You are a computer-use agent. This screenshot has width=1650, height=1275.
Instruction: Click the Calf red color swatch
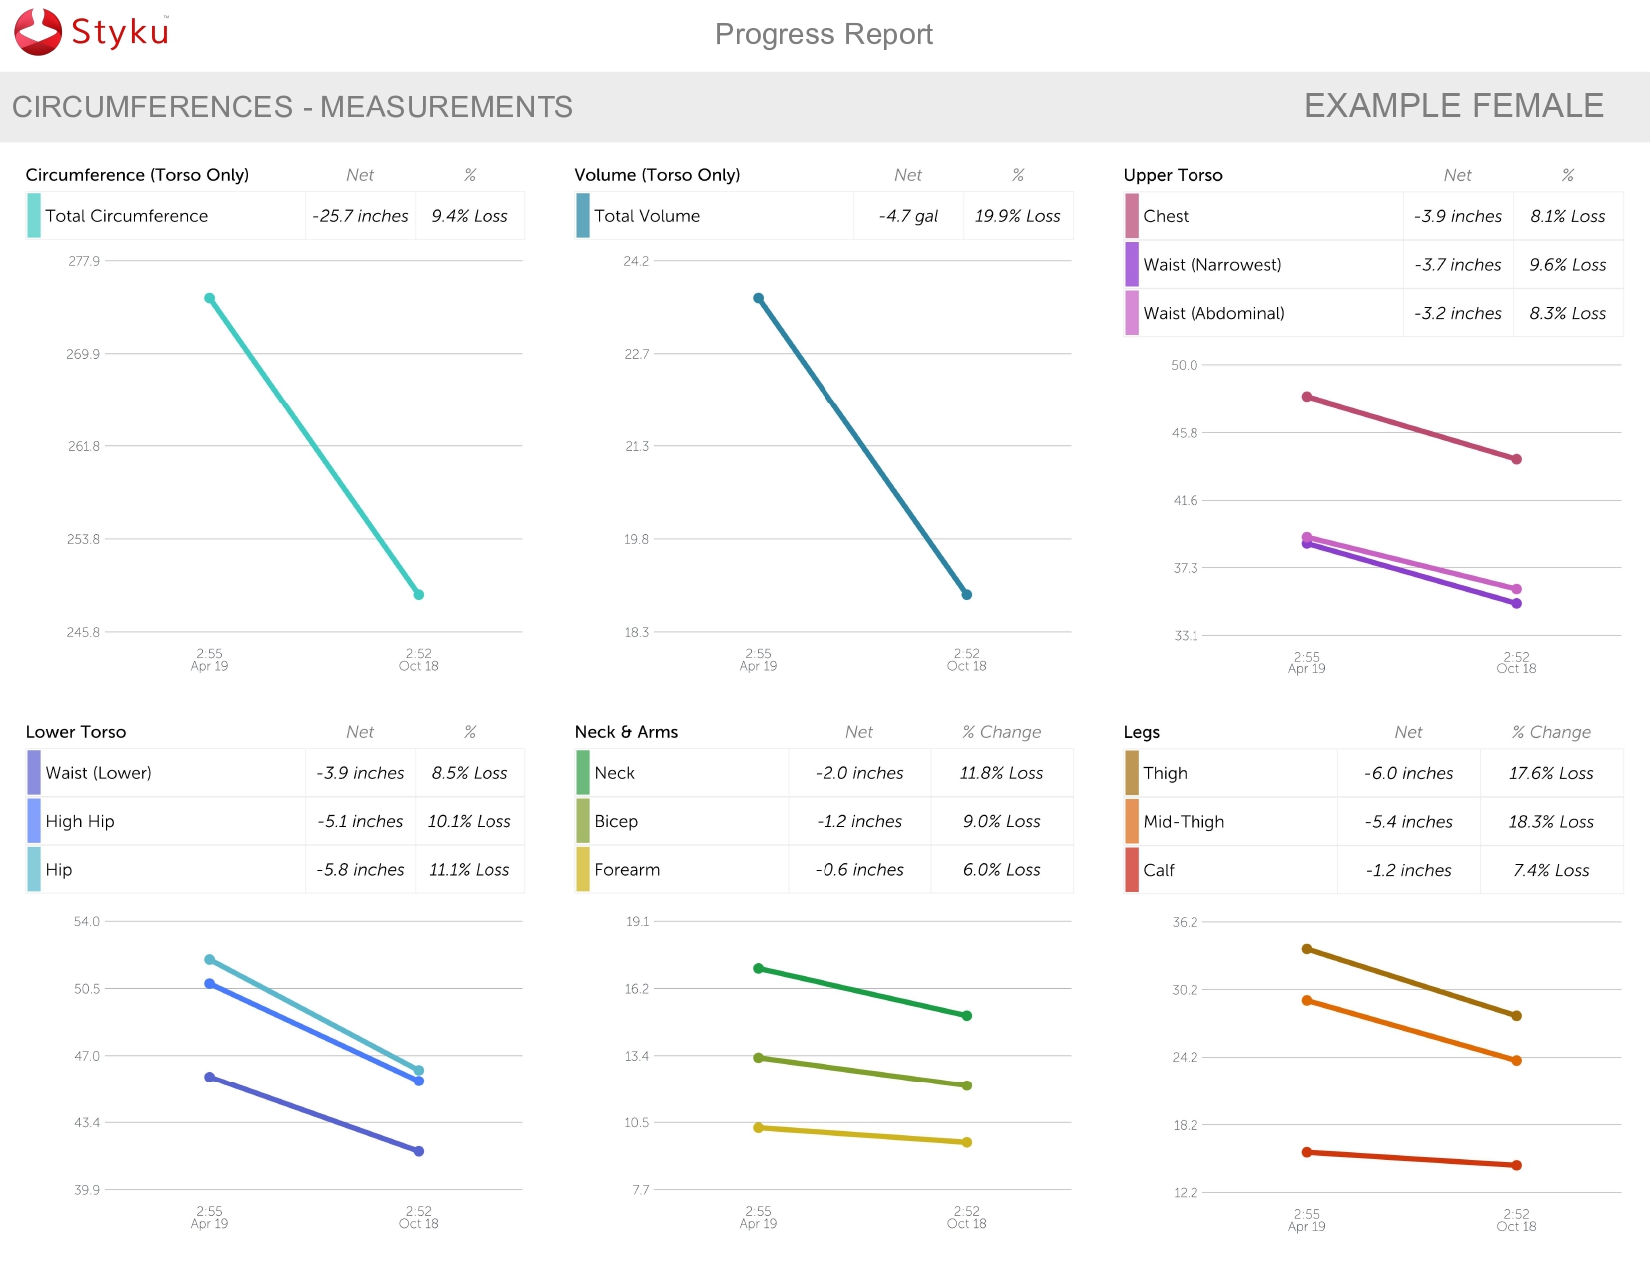point(1132,870)
